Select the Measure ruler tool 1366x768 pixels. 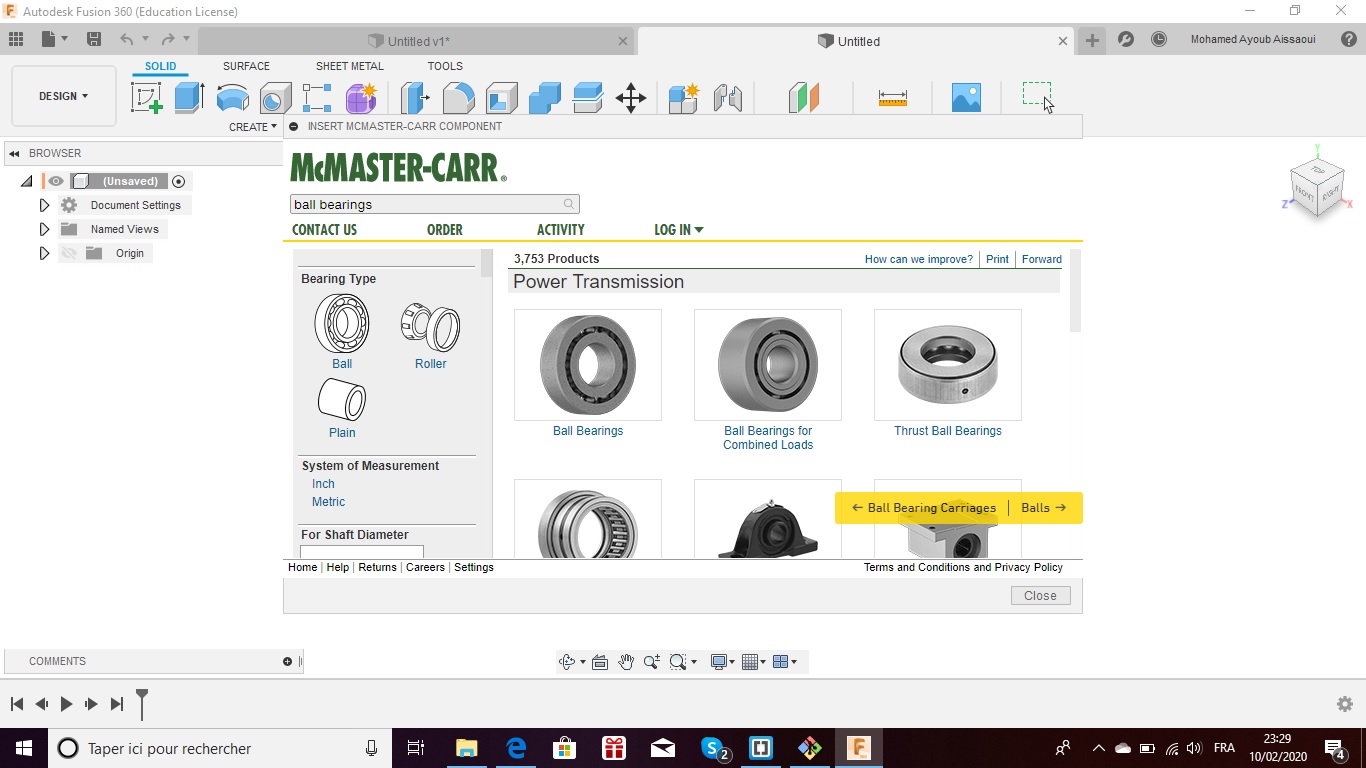892,98
